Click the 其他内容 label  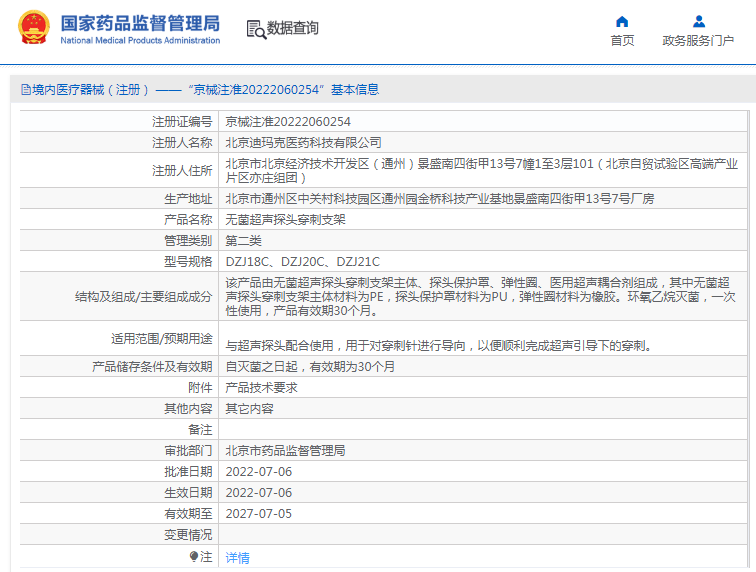click(x=188, y=409)
